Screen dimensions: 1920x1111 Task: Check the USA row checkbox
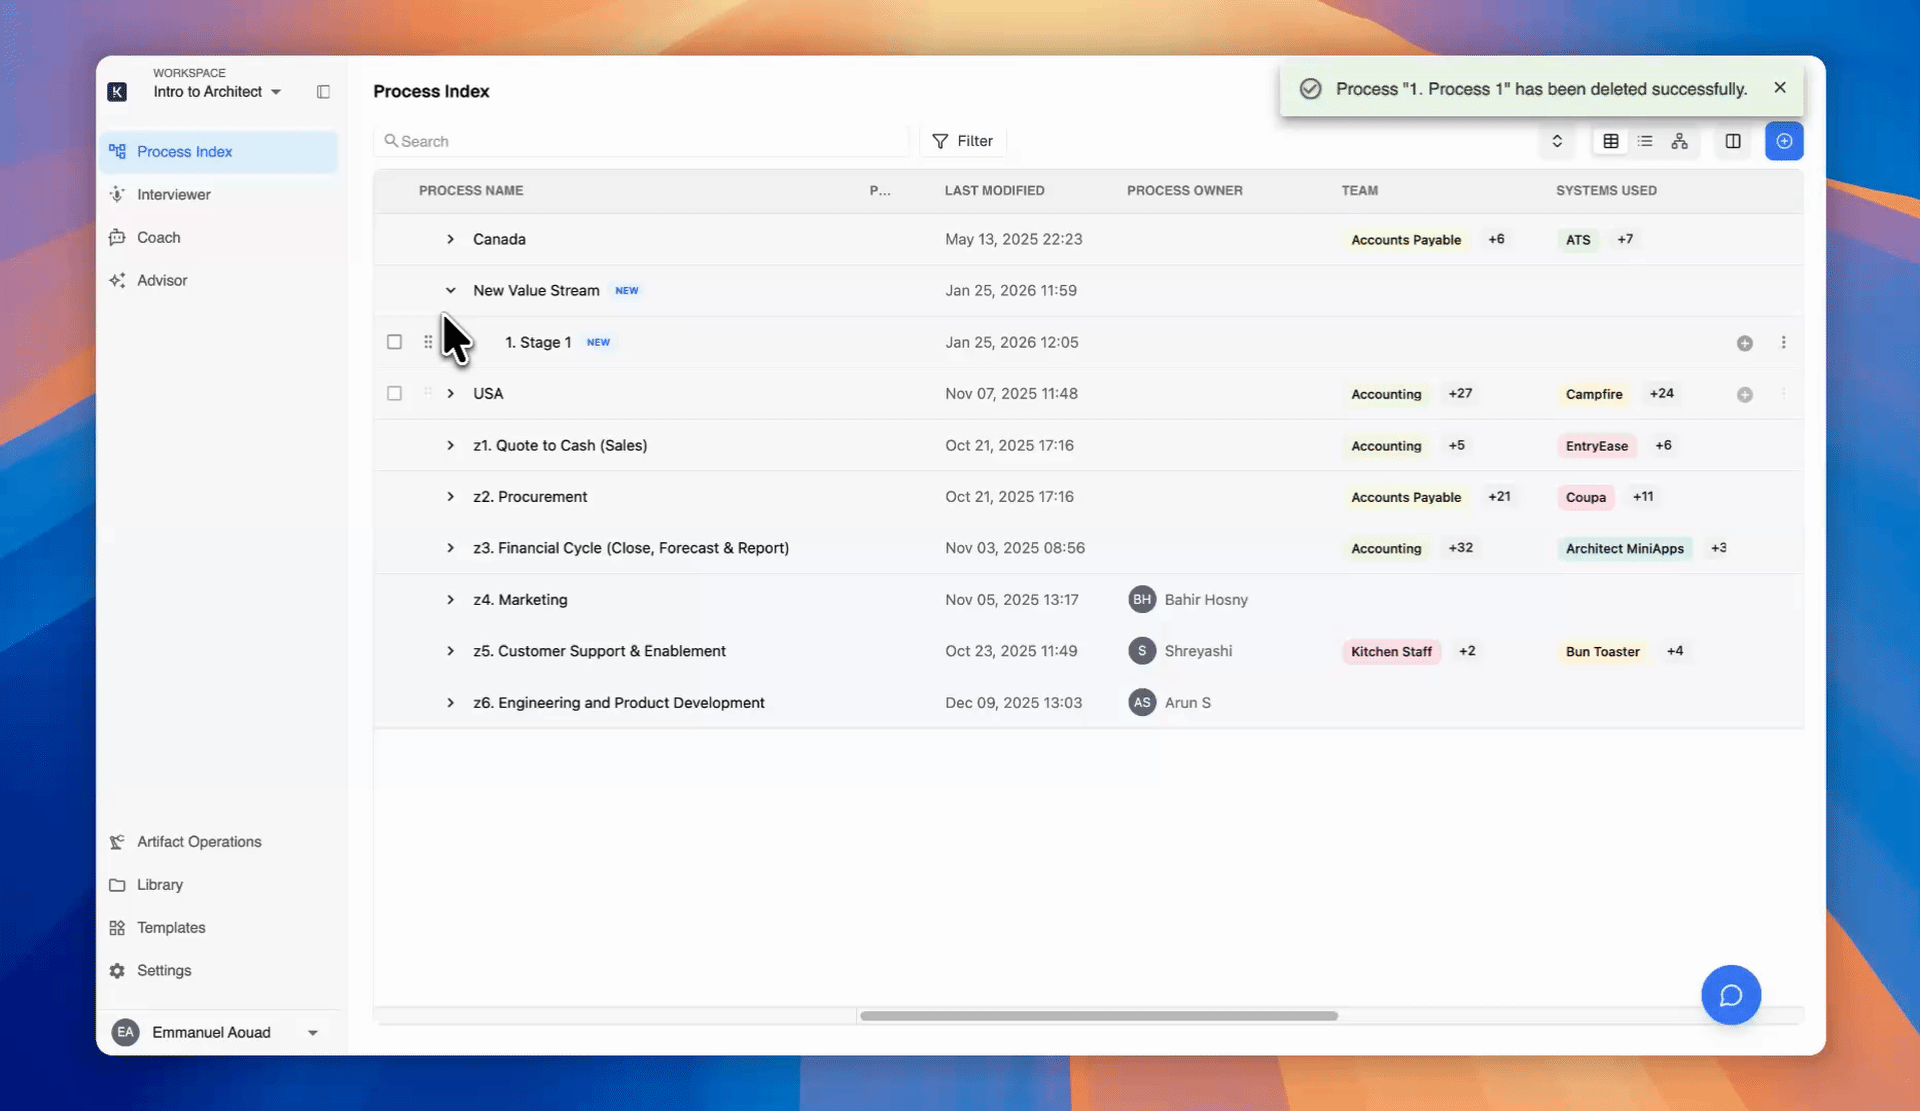pyautogui.click(x=395, y=394)
